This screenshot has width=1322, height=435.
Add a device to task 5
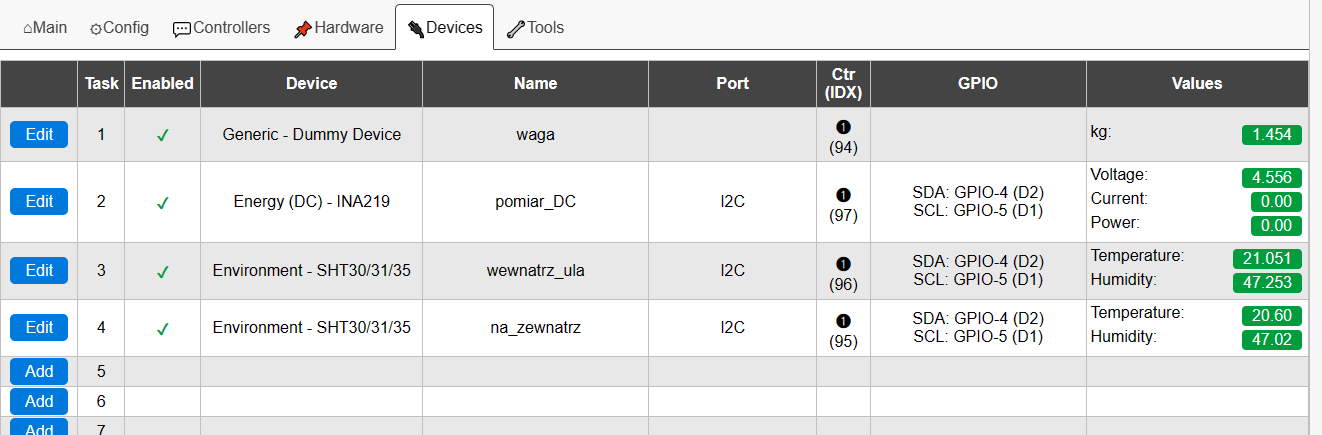coord(39,371)
